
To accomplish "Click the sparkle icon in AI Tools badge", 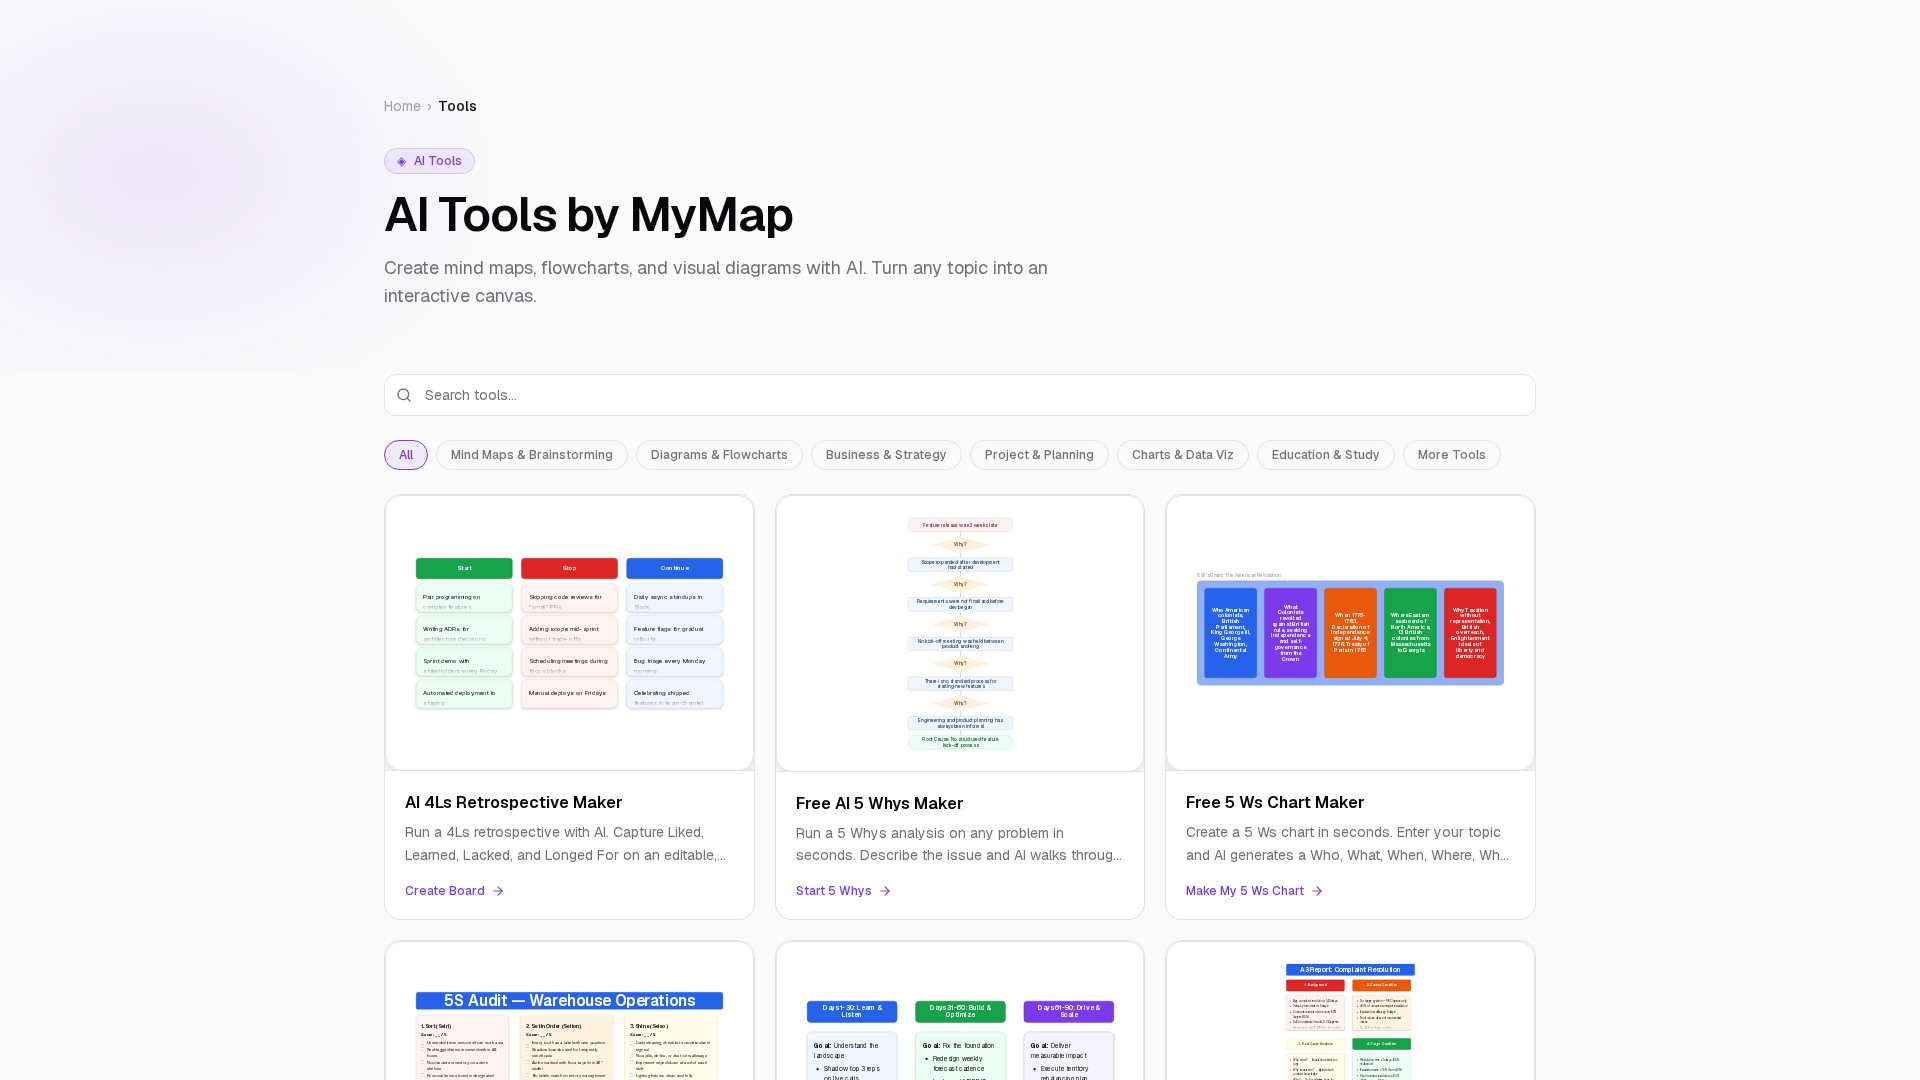I will coord(402,161).
